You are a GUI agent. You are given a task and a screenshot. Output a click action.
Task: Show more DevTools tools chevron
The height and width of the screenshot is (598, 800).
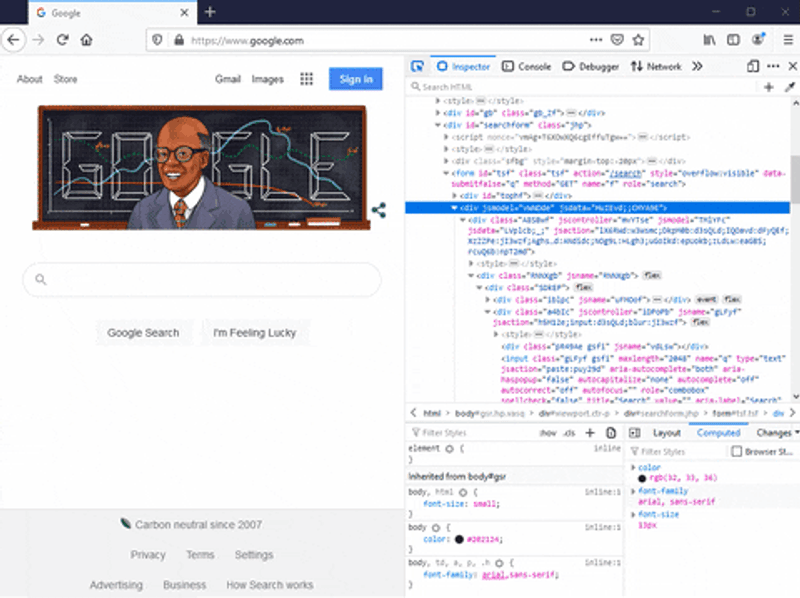[697, 66]
